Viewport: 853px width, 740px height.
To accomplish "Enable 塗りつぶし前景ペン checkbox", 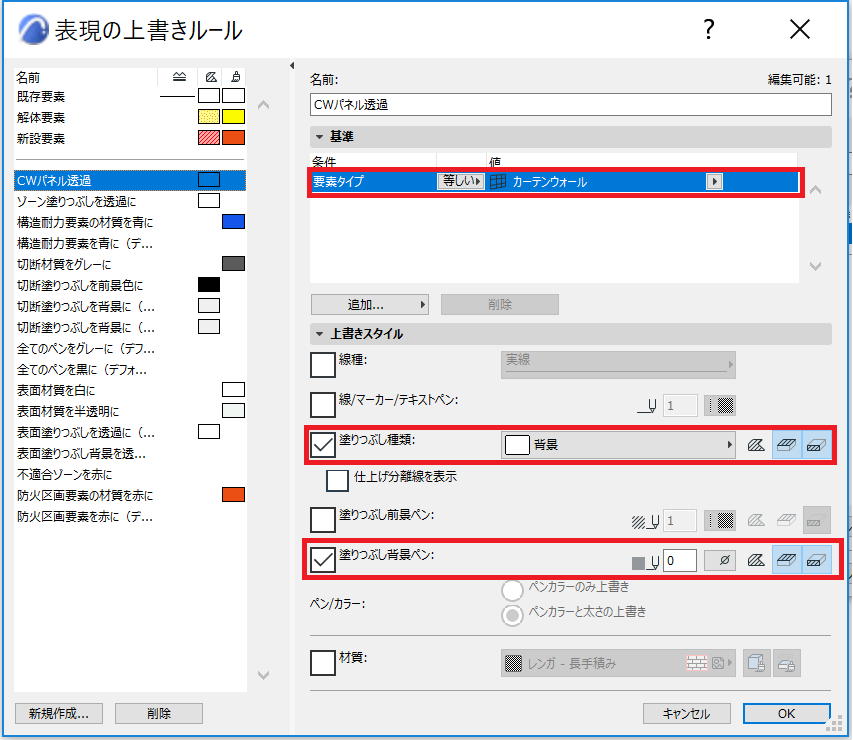I will 323,520.
